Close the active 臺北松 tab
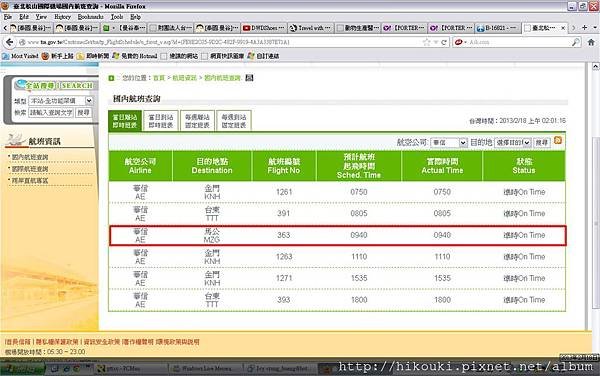 563,28
